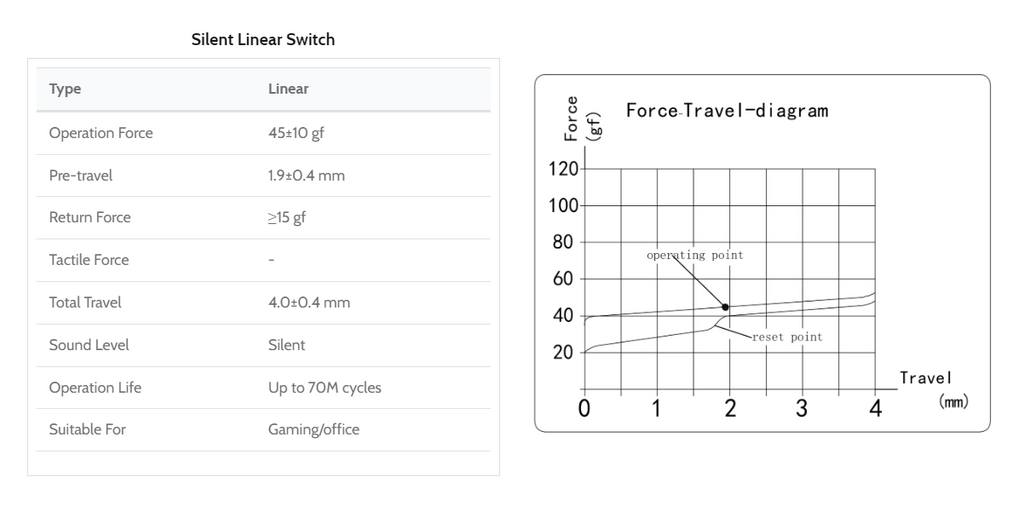
Task: Click the black operating point dot
Action: click(x=725, y=307)
